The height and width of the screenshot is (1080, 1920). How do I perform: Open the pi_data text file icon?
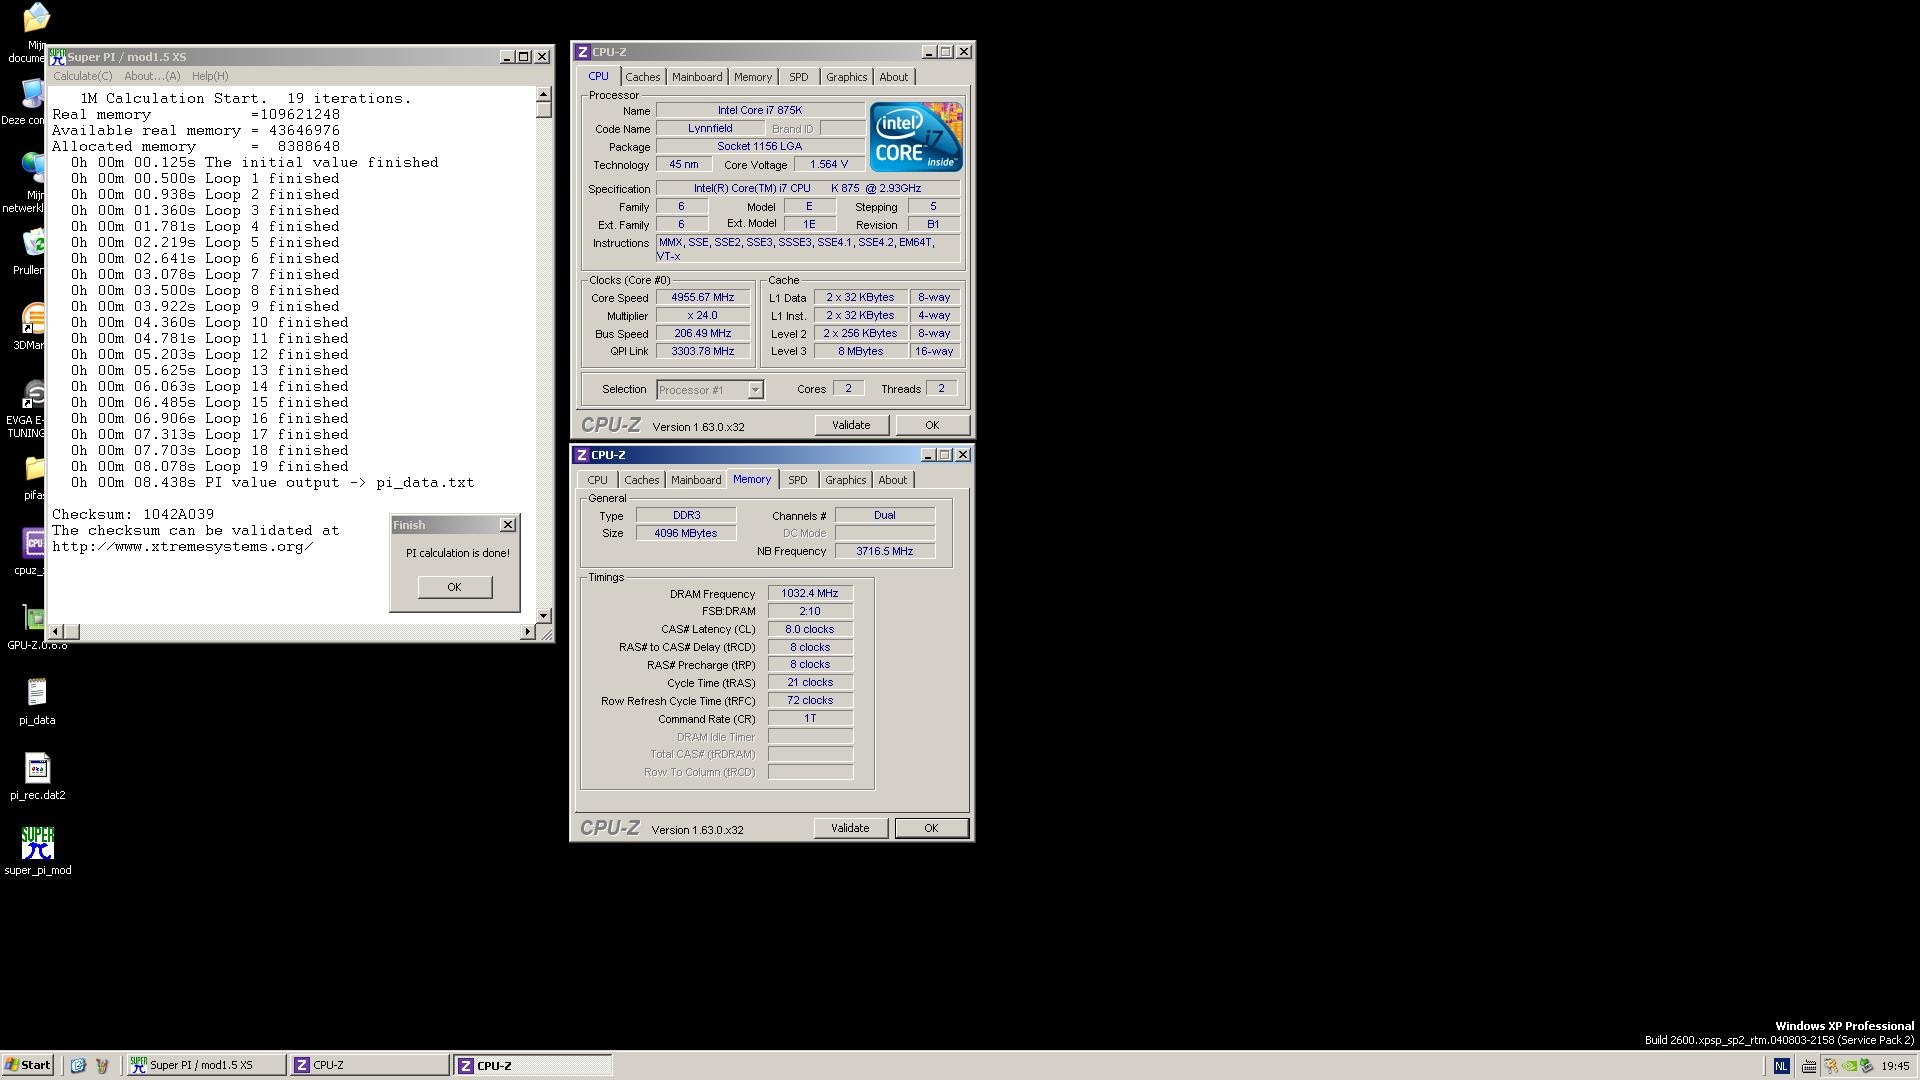pos(37,692)
